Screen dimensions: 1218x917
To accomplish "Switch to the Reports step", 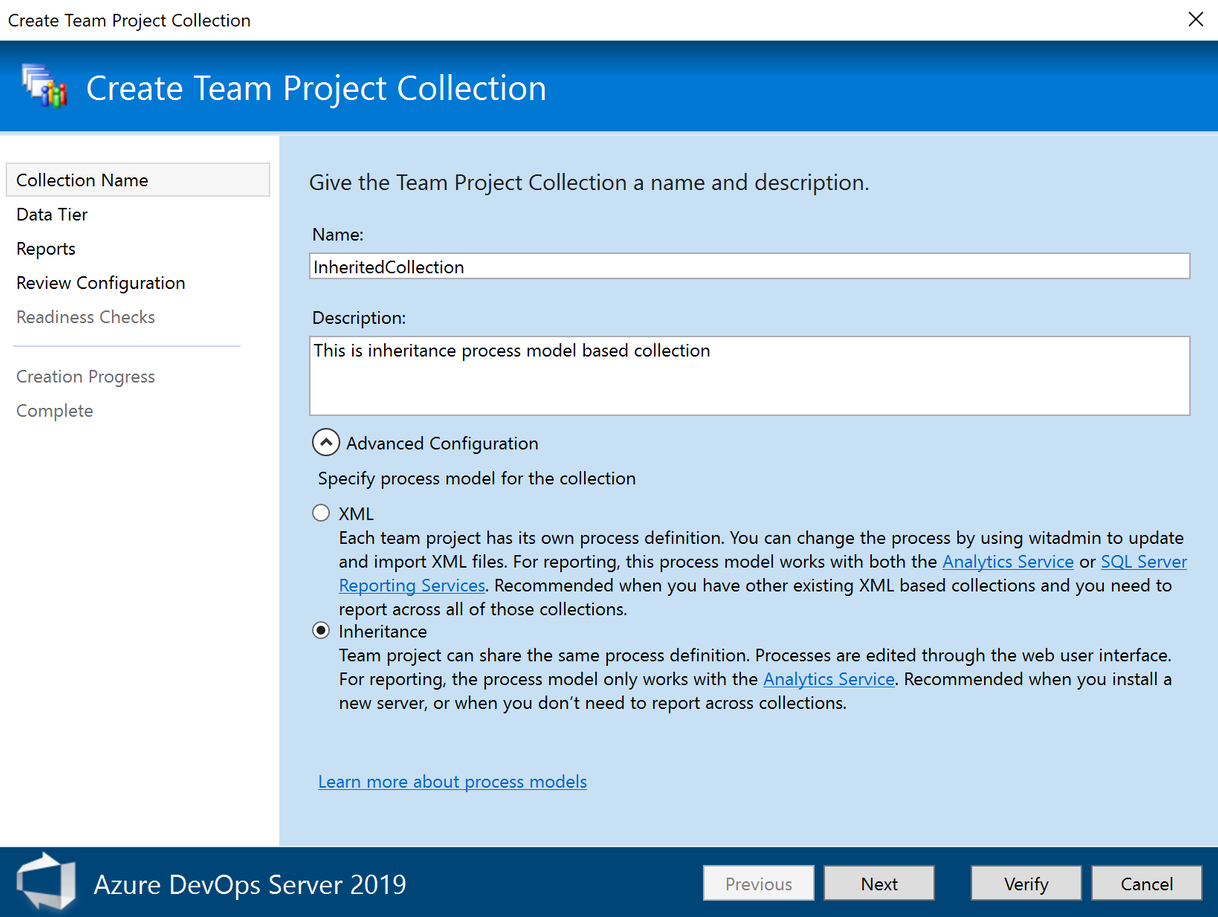I will (46, 248).
